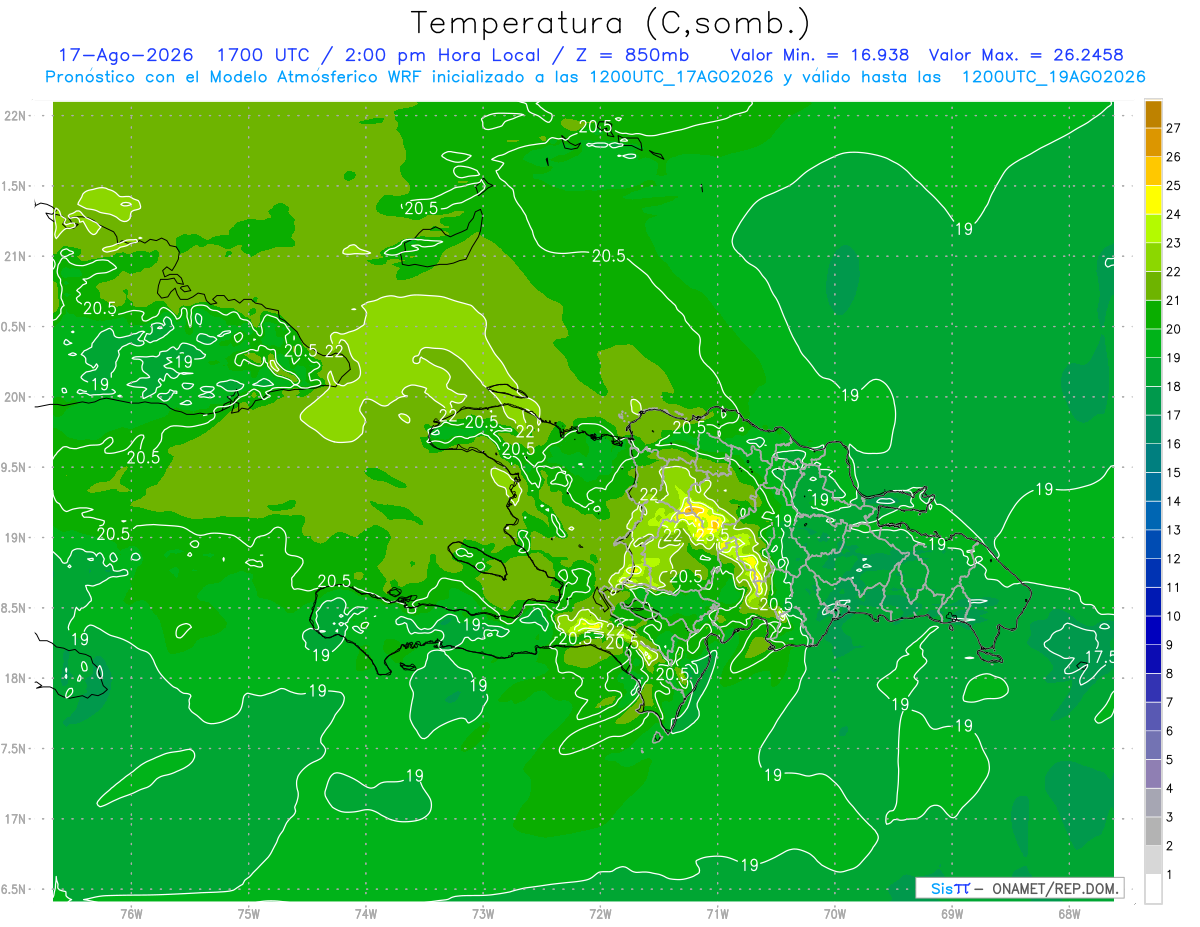Click legend value "18"

(1174, 387)
